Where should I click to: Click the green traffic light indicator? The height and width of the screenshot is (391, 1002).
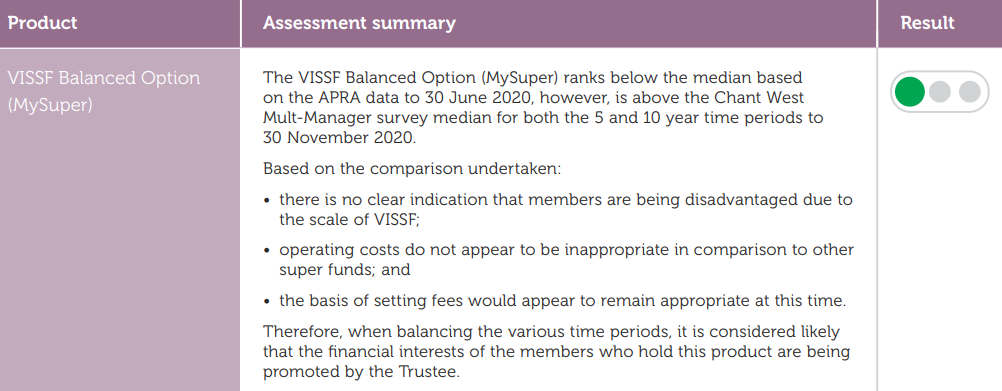click(x=909, y=92)
